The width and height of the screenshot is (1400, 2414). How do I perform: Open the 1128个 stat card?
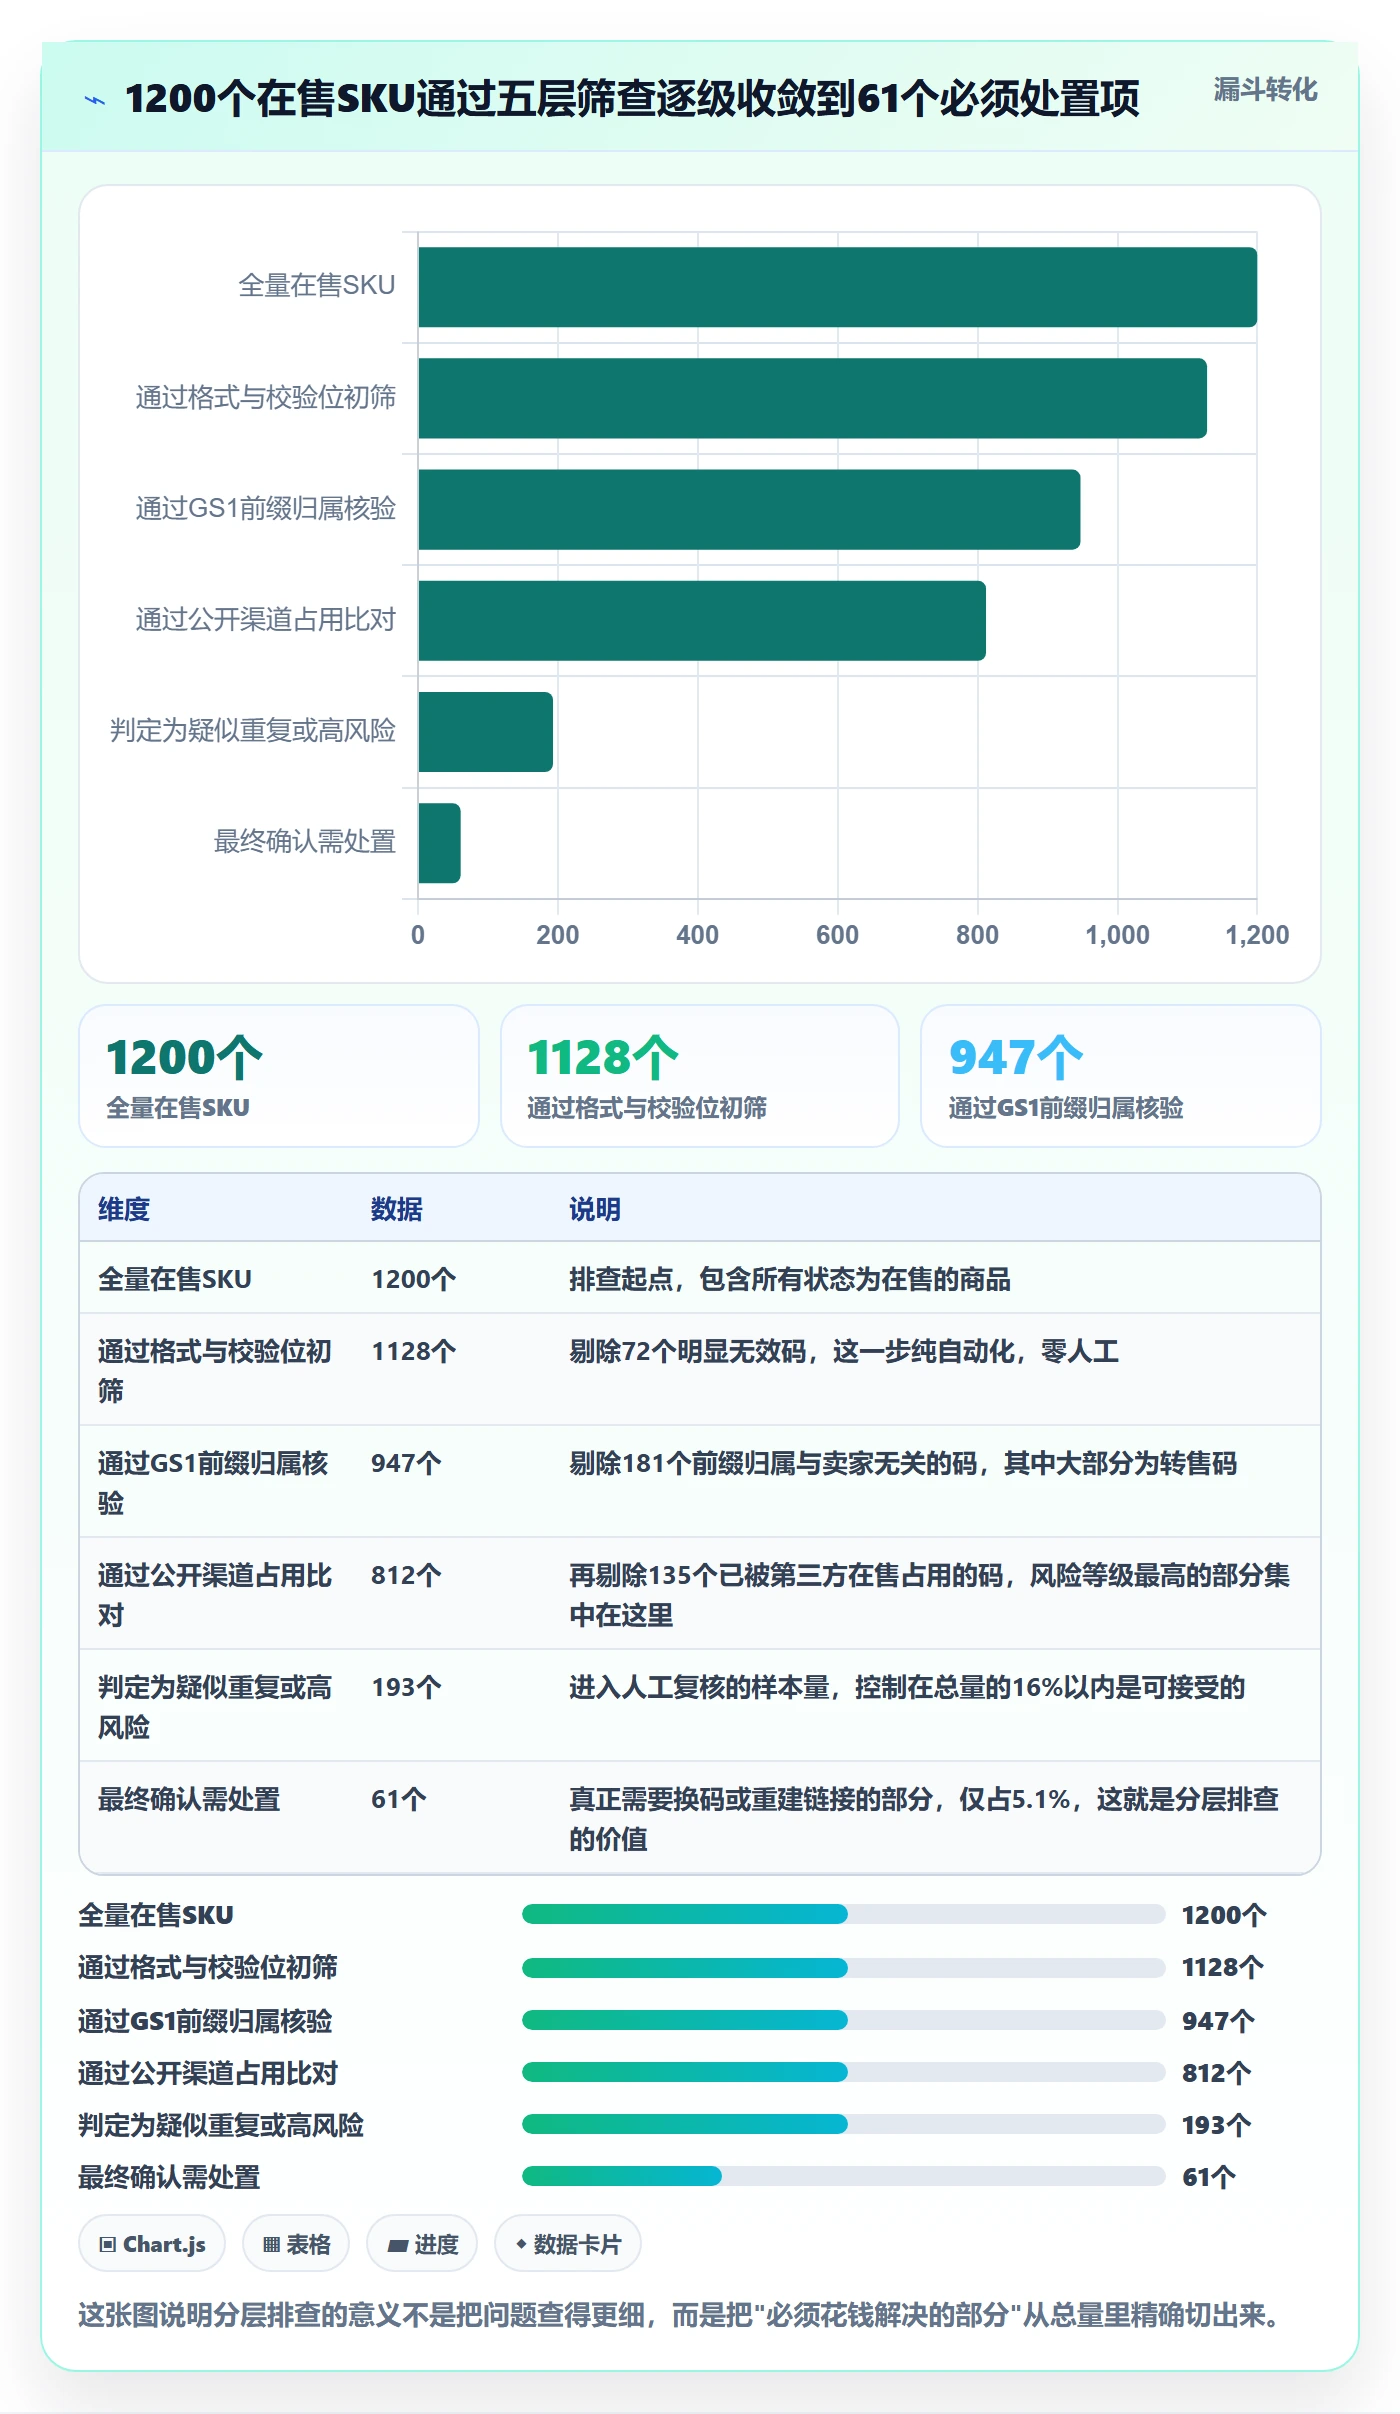(700, 1076)
